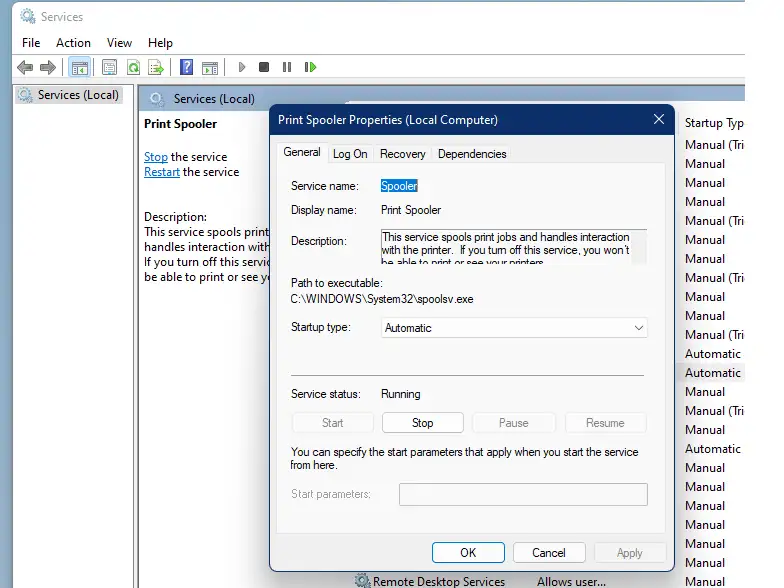
Task: Click the highlighted Spooler service name
Action: click(x=399, y=186)
